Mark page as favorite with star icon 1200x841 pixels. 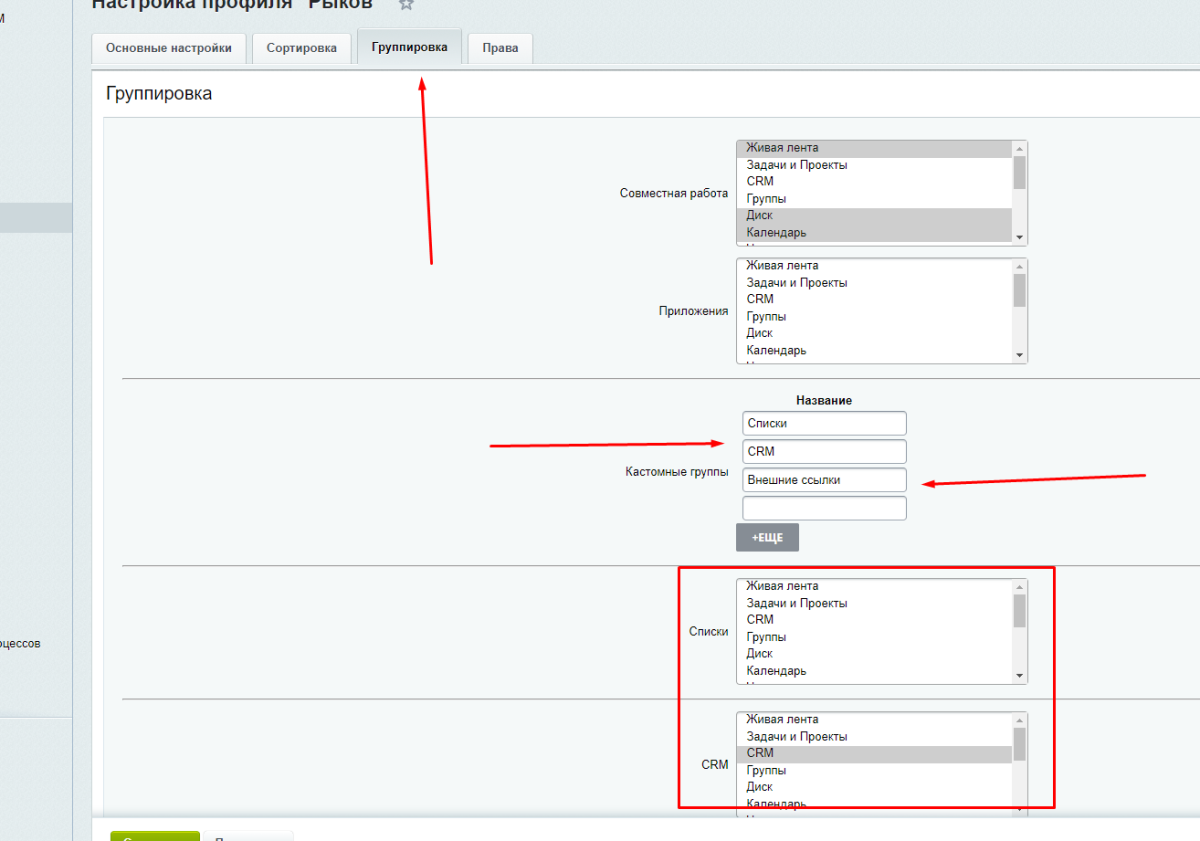[406, 4]
